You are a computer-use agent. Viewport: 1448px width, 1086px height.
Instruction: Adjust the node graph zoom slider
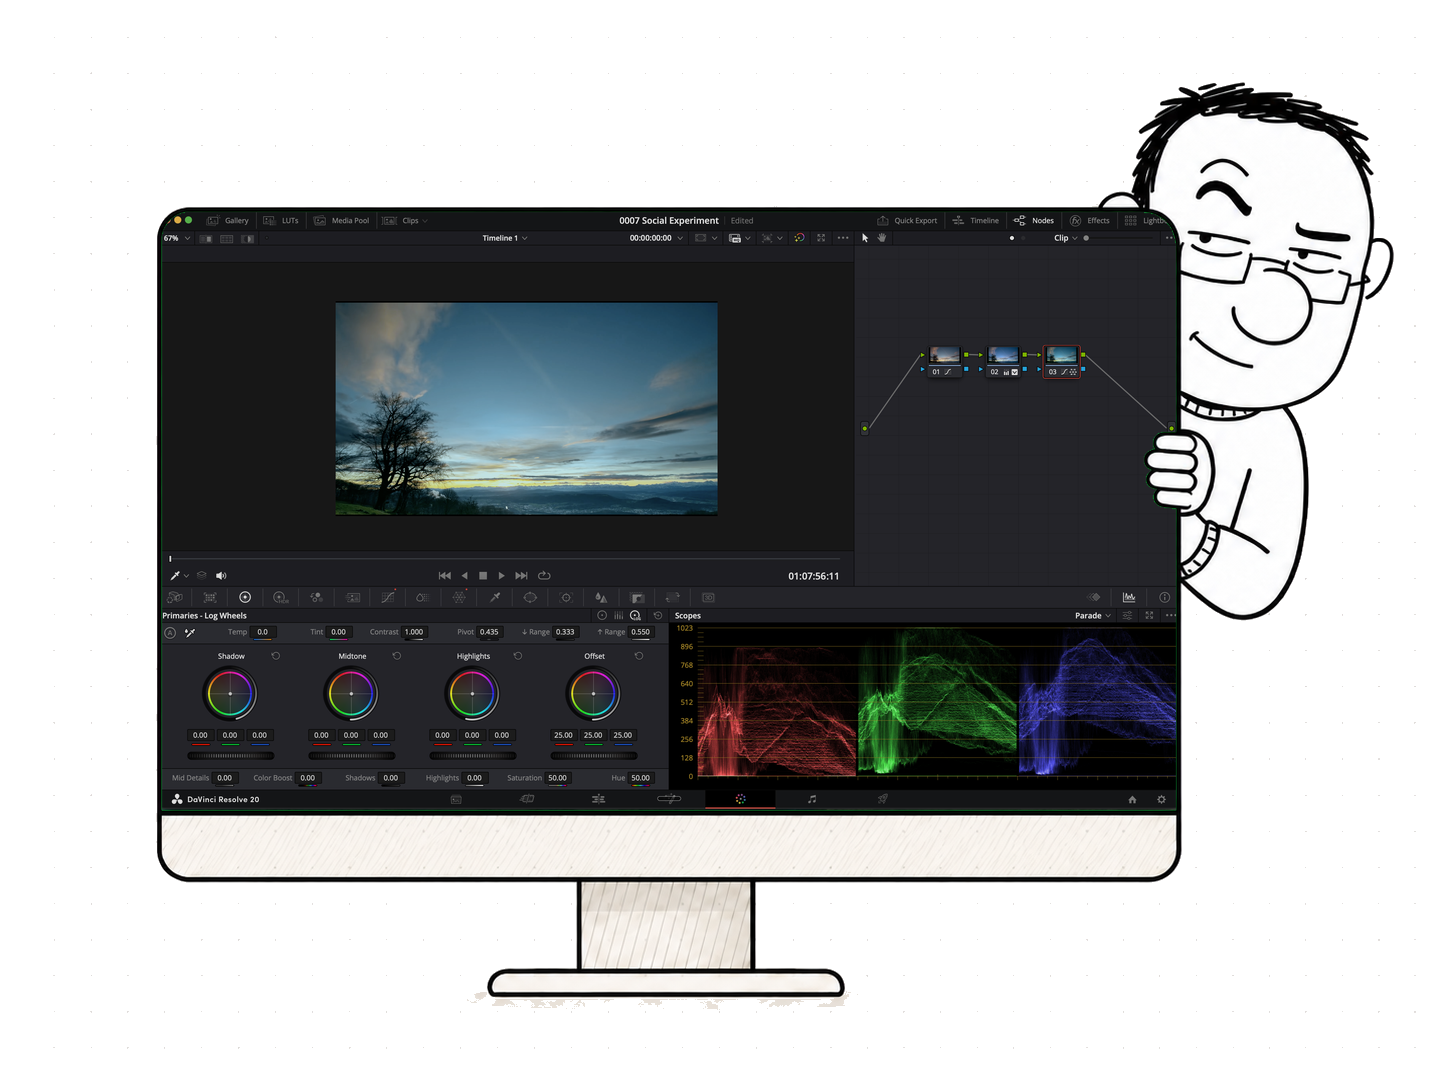pos(1118,238)
